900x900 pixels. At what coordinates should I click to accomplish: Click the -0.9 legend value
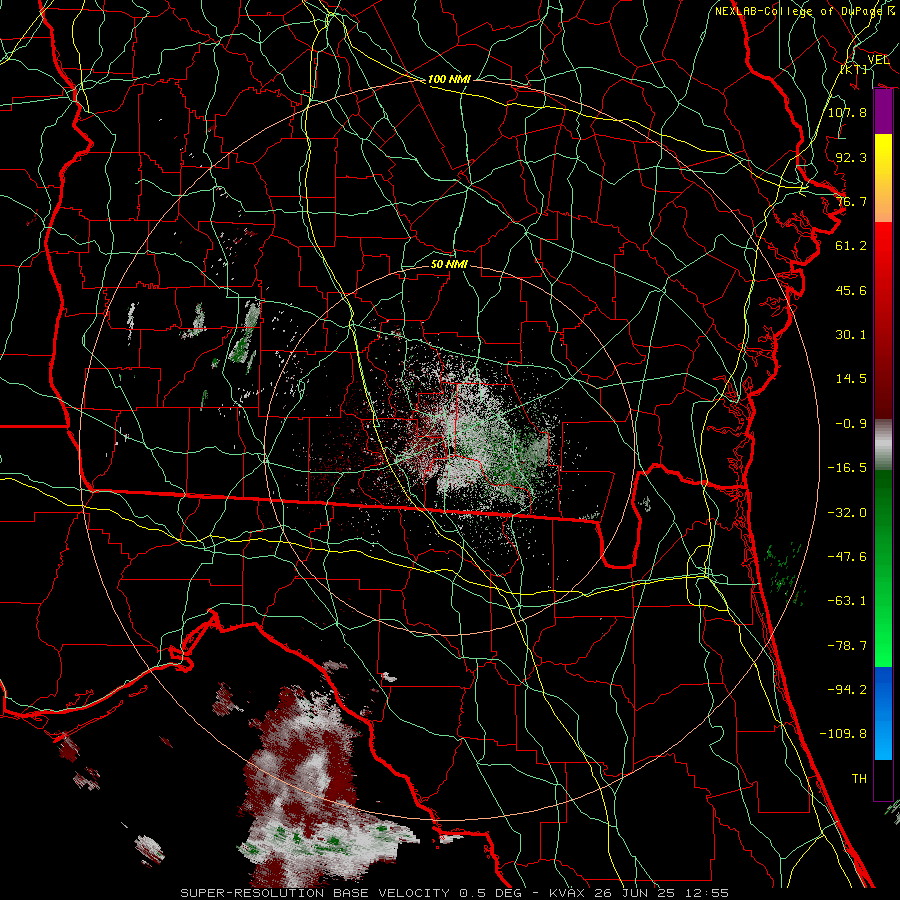(x=851, y=424)
